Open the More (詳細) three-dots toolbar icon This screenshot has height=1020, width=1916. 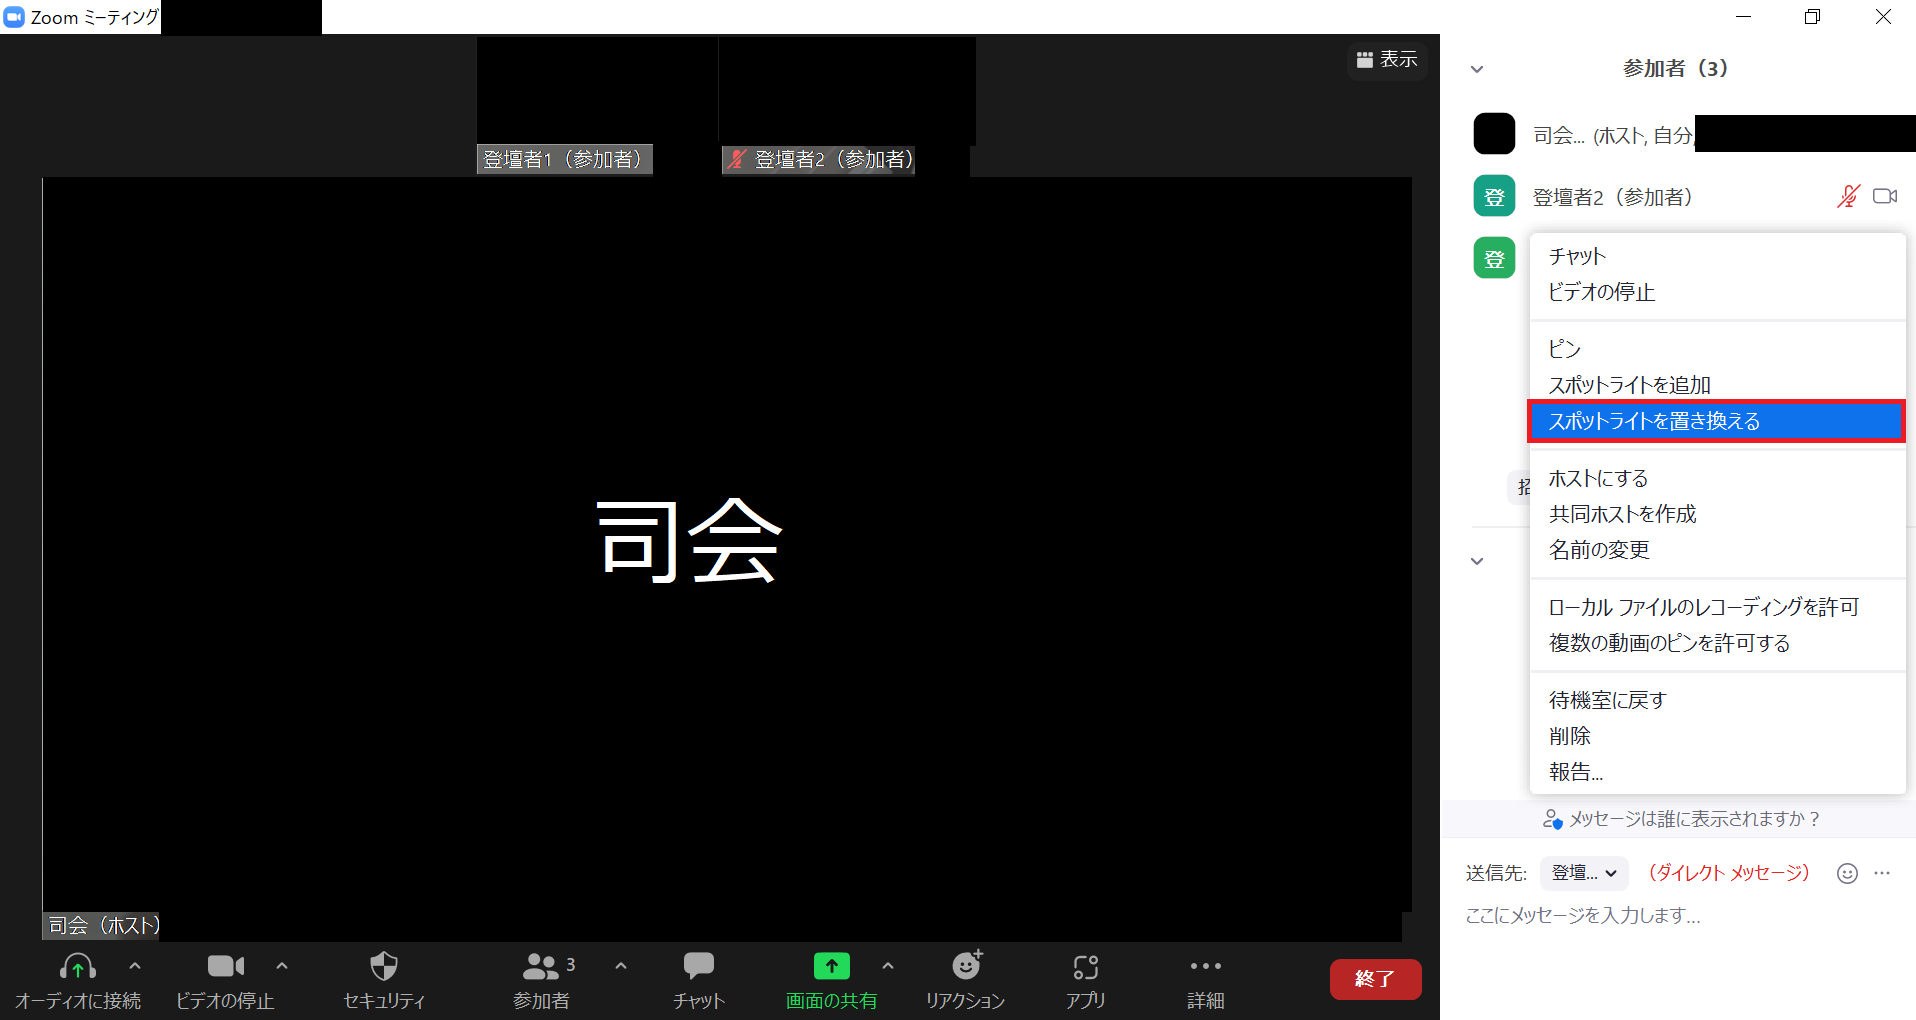[1205, 967]
